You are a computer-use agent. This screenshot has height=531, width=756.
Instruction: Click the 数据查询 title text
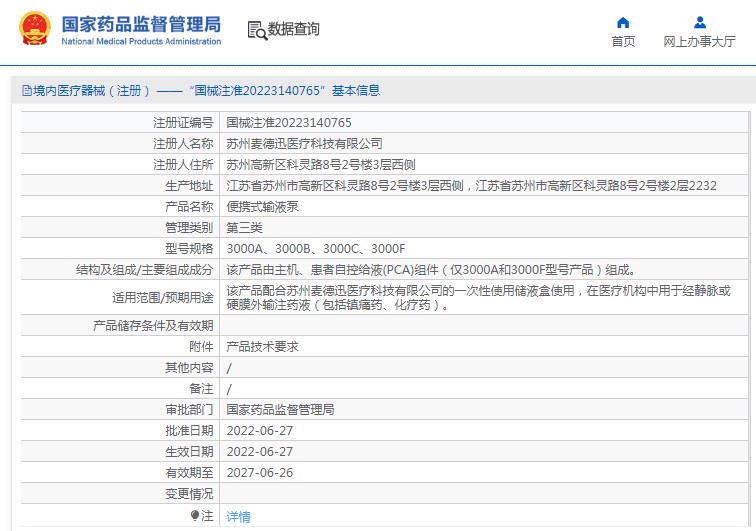(x=293, y=29)
